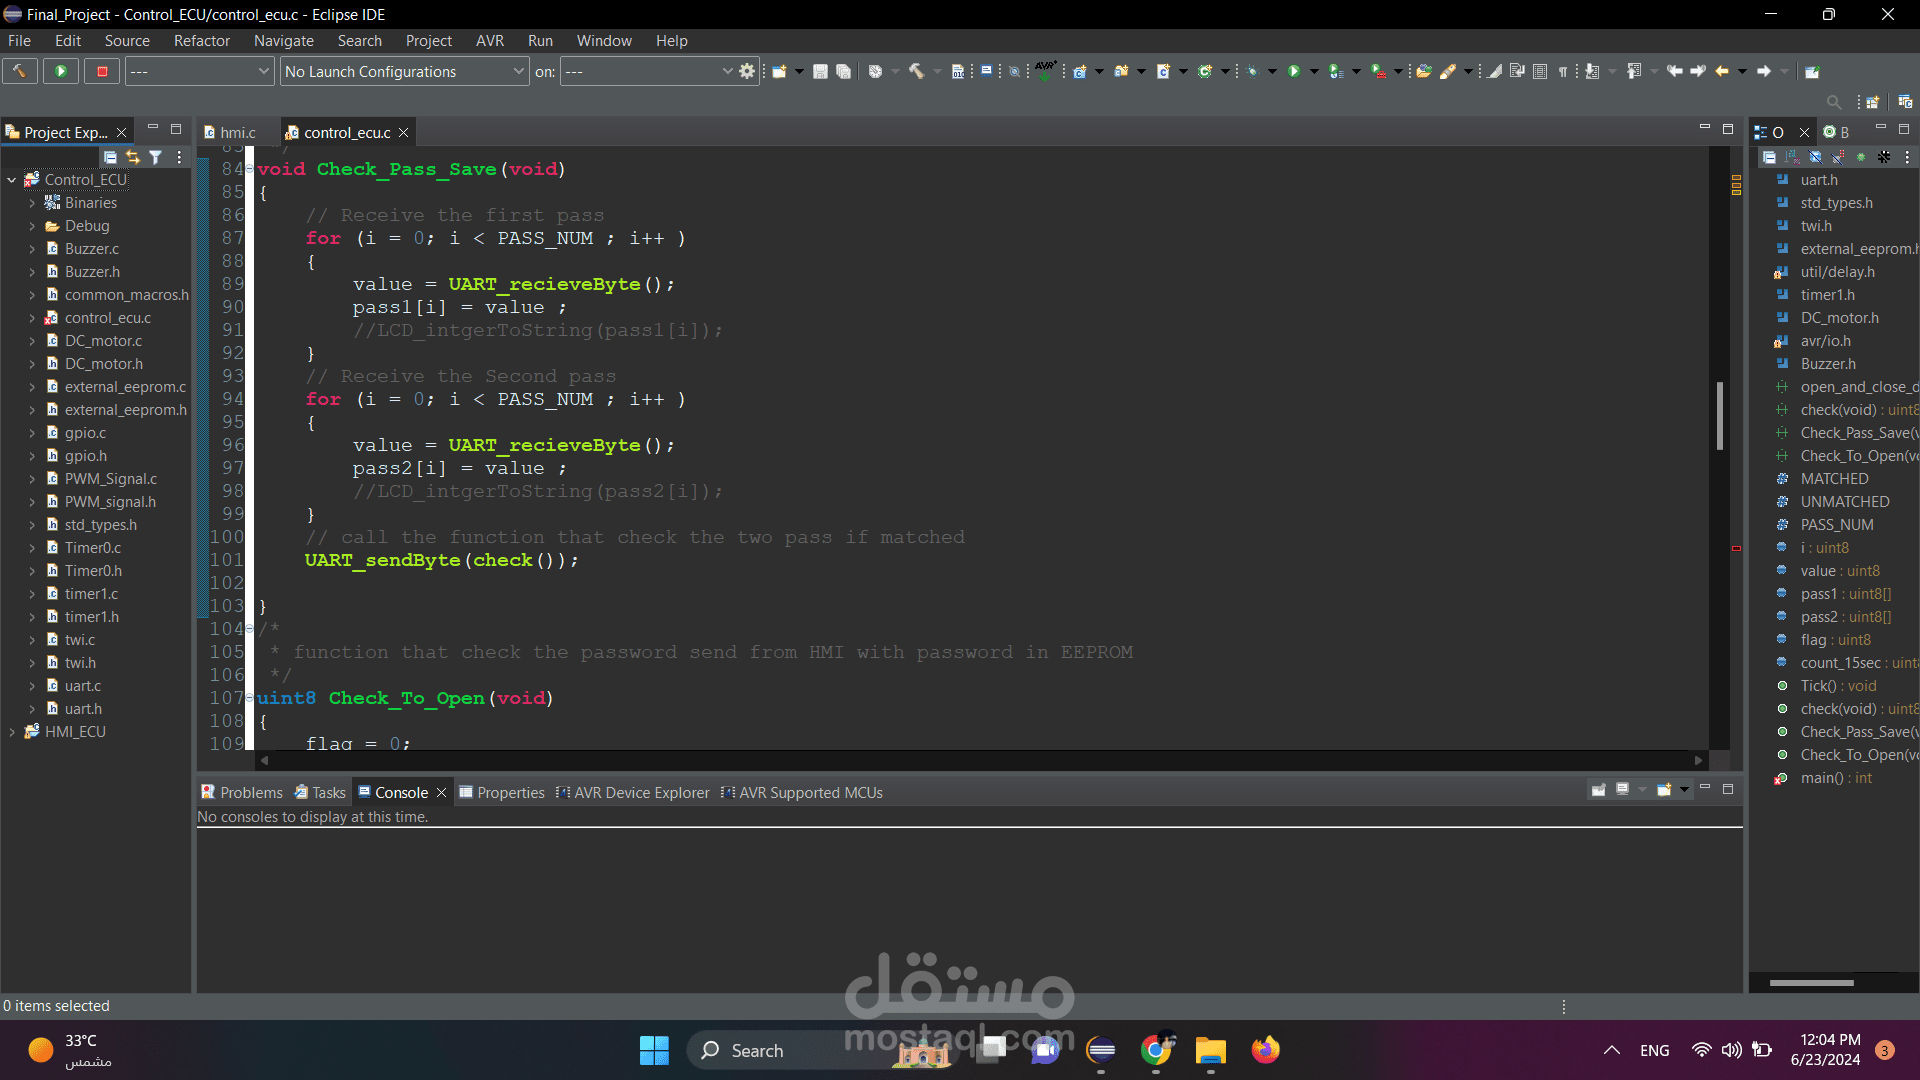Click the AVR upload to device icon
The image size is (1920, 1080).
click(1045, 71)
